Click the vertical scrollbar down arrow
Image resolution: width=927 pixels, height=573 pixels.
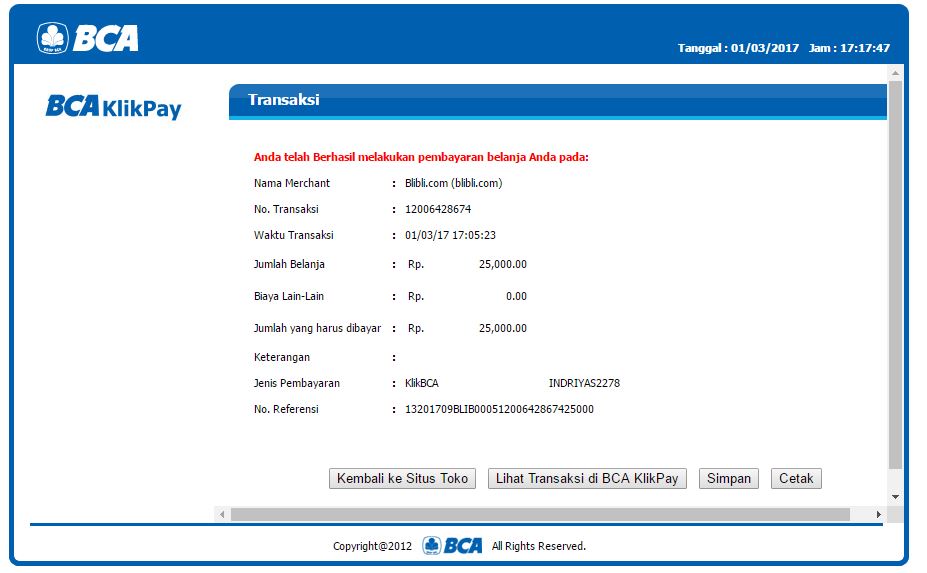point(895,497)
